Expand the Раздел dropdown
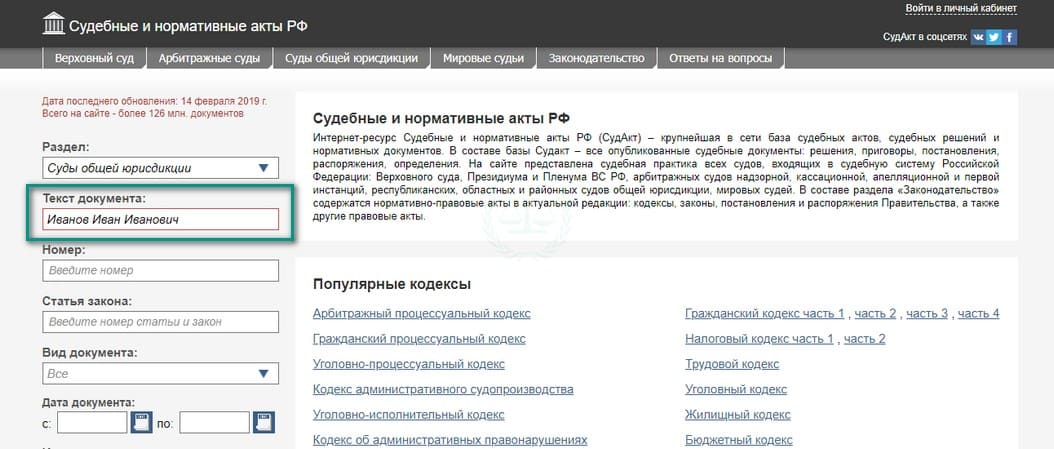This screenshot has width=1054, height=449. coord(160,168)
